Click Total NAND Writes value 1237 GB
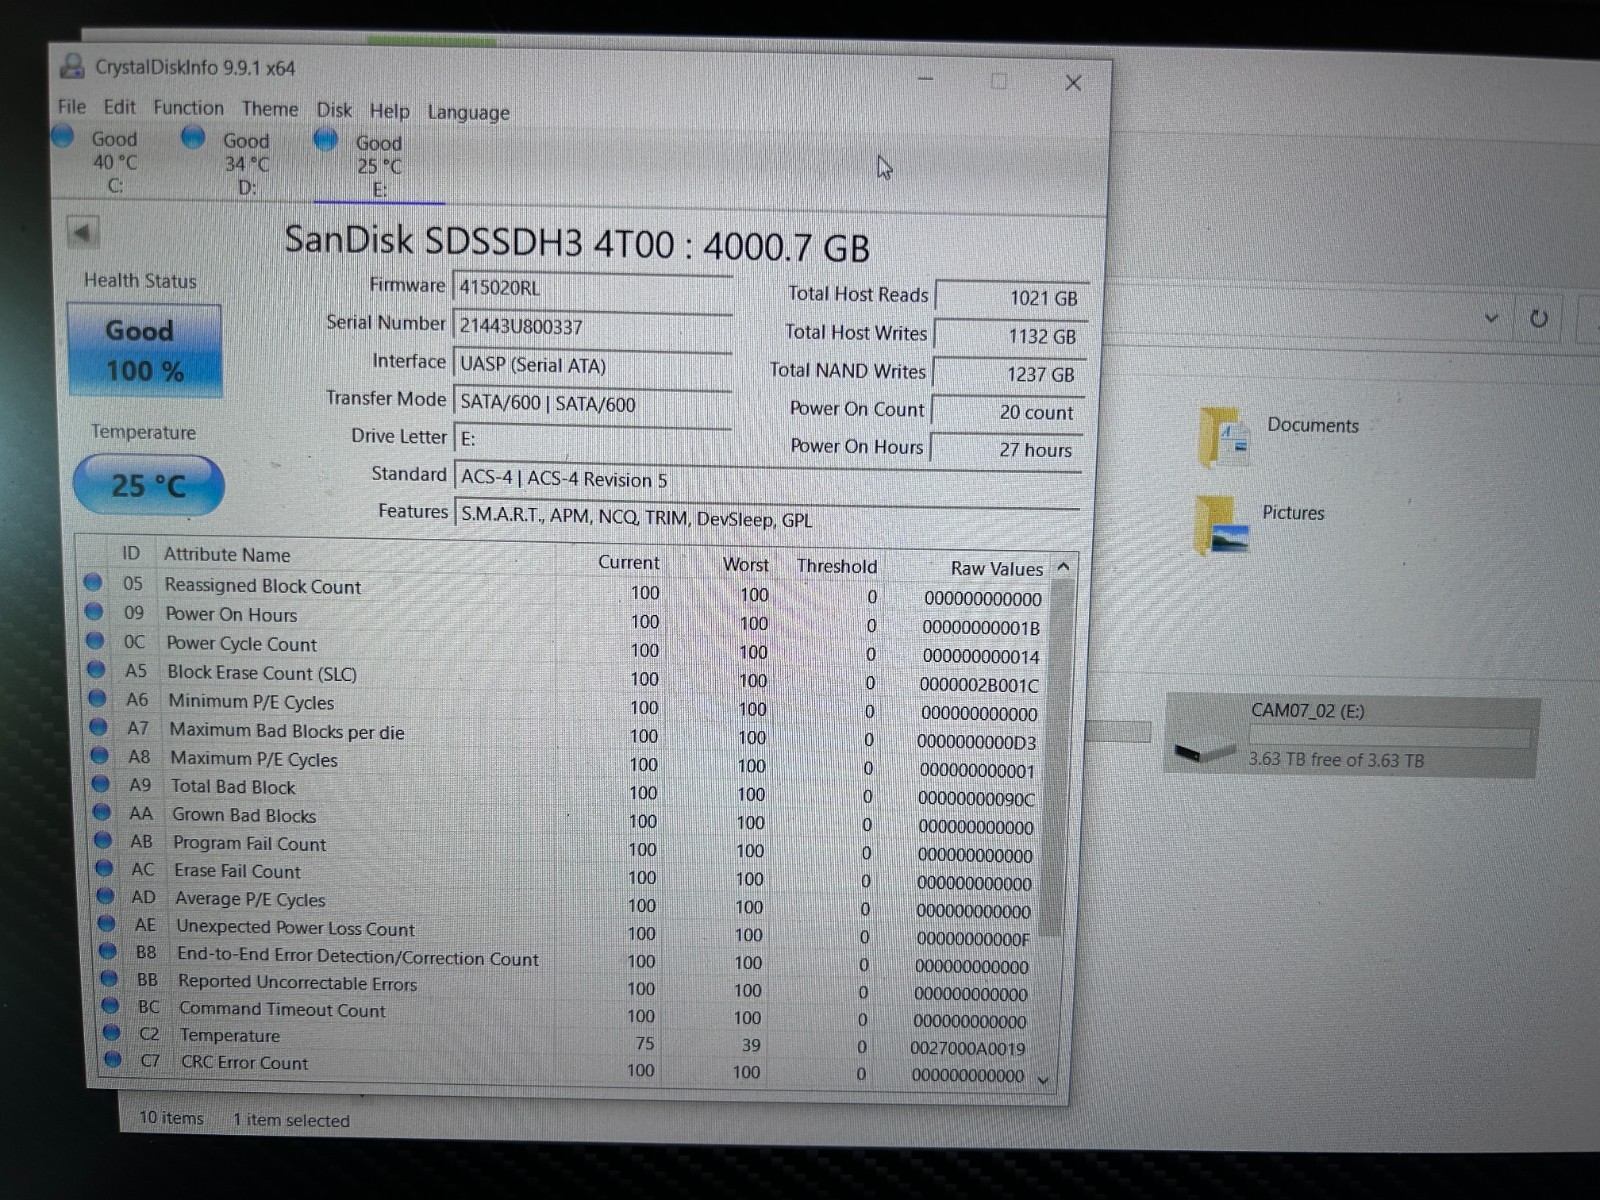The width and height of the screenshot is (1600, 1200). [1008, 374]
